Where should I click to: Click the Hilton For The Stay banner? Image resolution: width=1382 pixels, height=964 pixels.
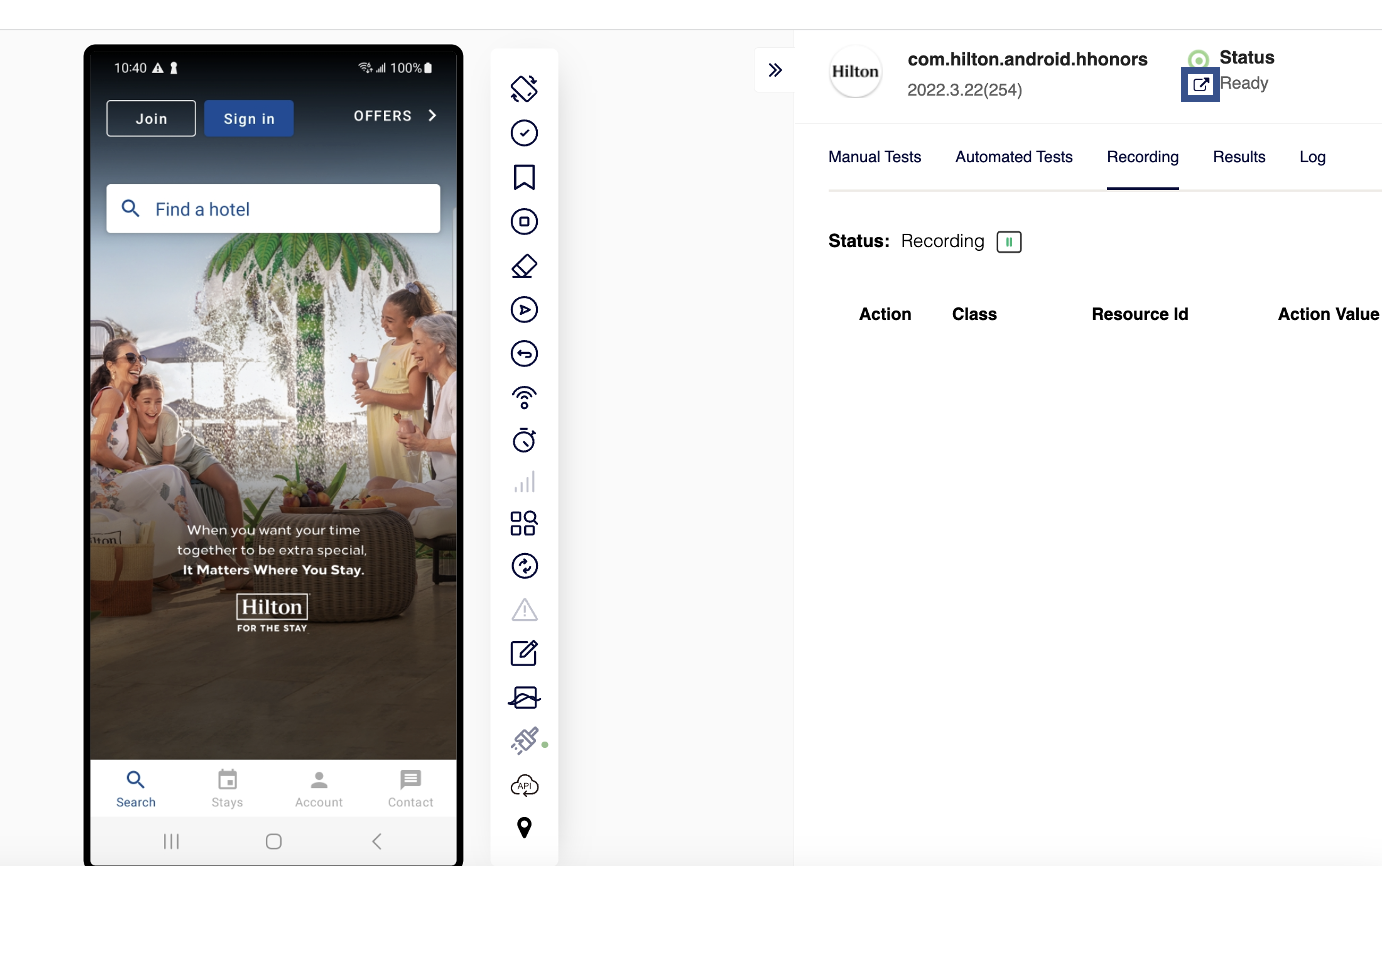[273, 613]
